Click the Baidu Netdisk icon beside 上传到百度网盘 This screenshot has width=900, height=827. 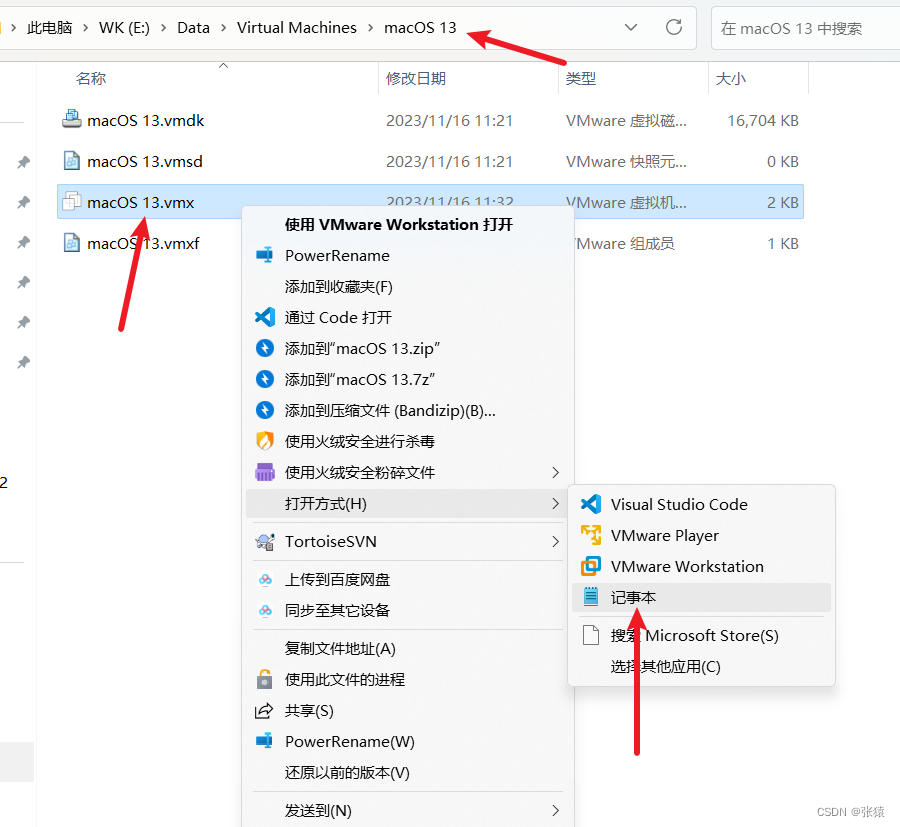[265, 580]
